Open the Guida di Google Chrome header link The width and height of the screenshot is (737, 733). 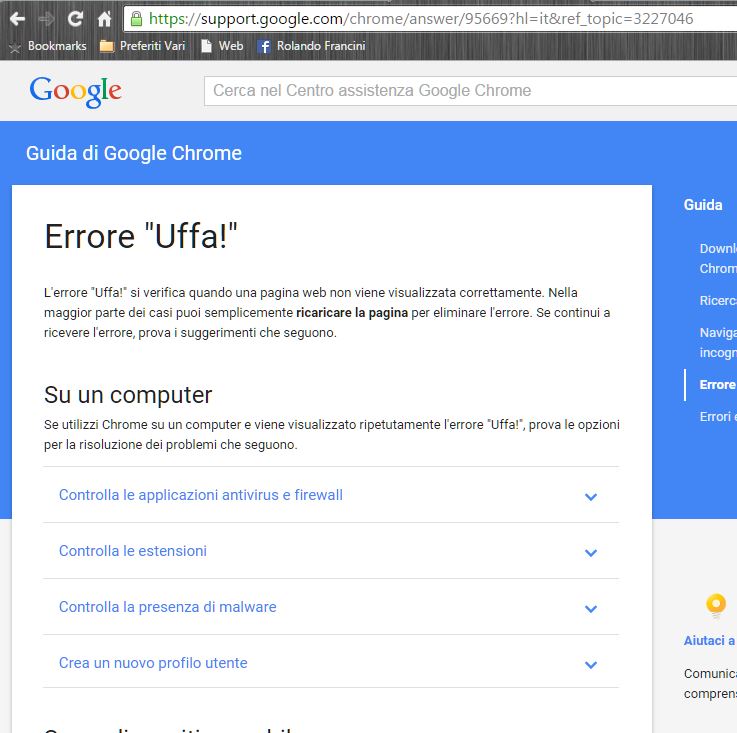134,153
